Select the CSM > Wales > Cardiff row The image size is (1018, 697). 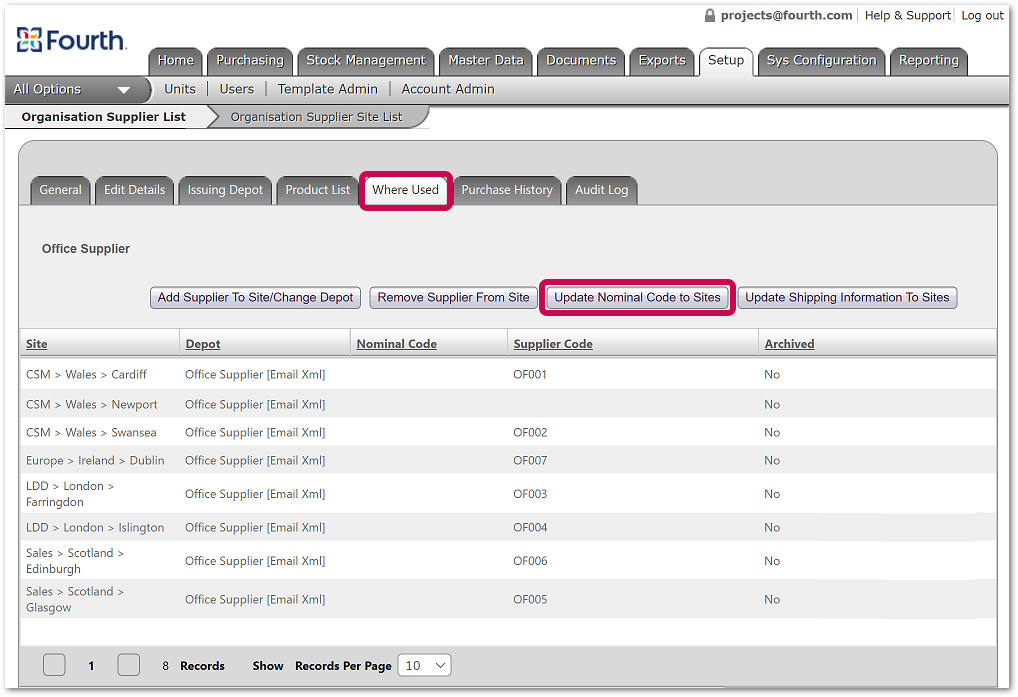508,374
